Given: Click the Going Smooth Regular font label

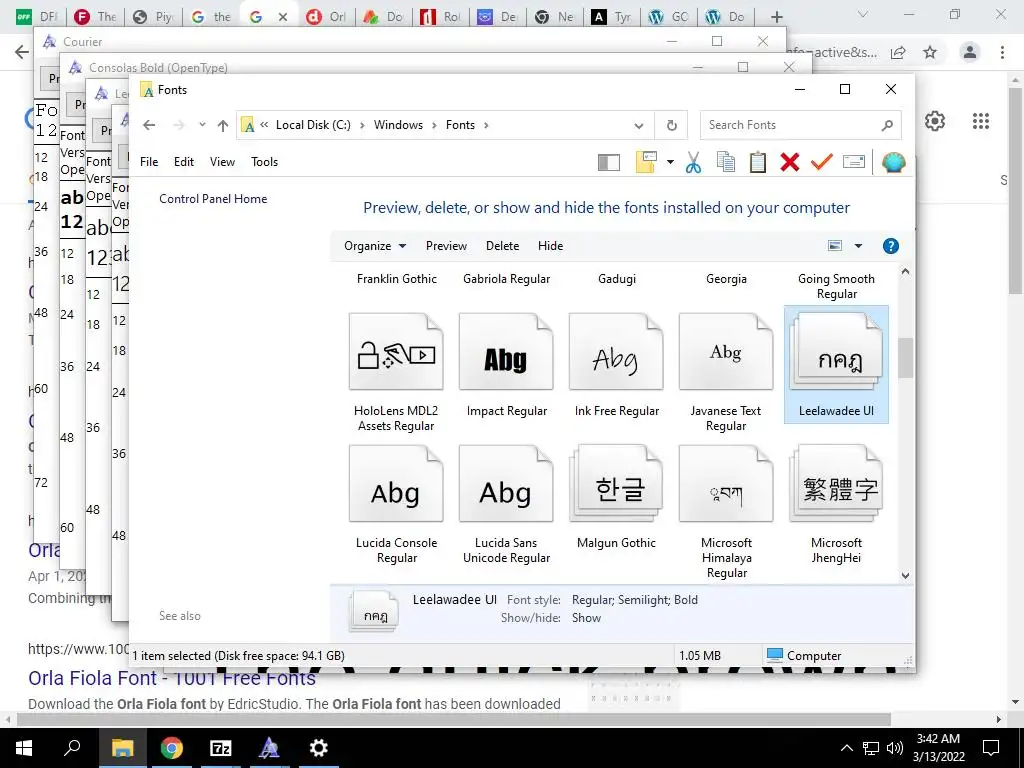Looking at the screenshot, I should tap(837, 286).
